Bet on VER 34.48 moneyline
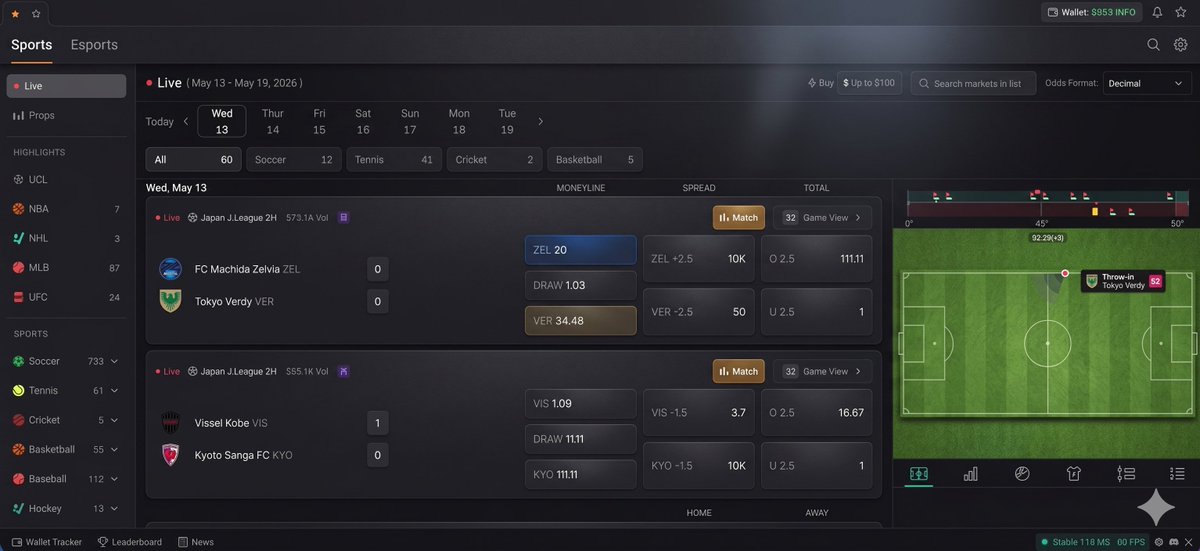The width and height of the screenshot is (1200, 551). (580, 320)
